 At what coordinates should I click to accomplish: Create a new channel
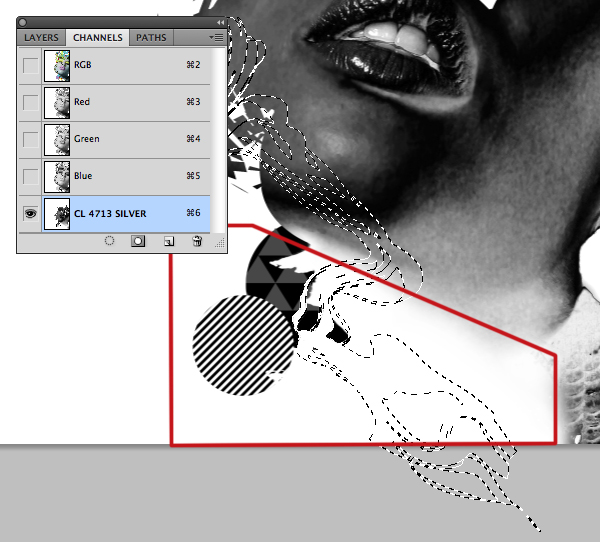[x=169, y=241]
